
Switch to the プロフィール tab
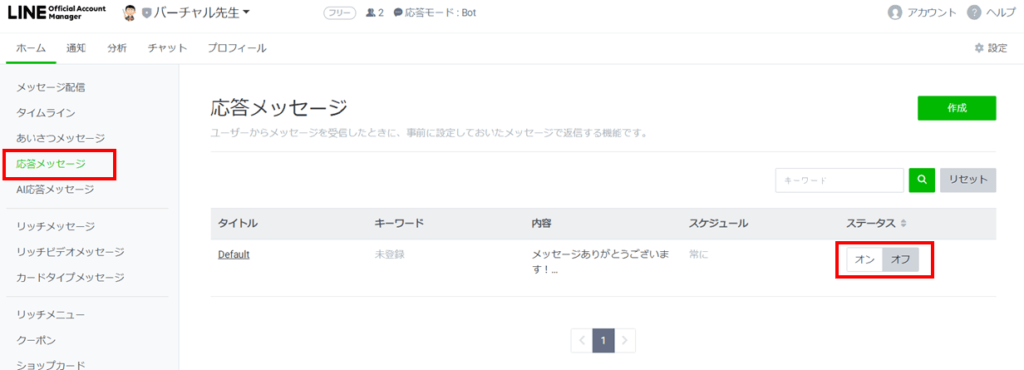[237, 48]
